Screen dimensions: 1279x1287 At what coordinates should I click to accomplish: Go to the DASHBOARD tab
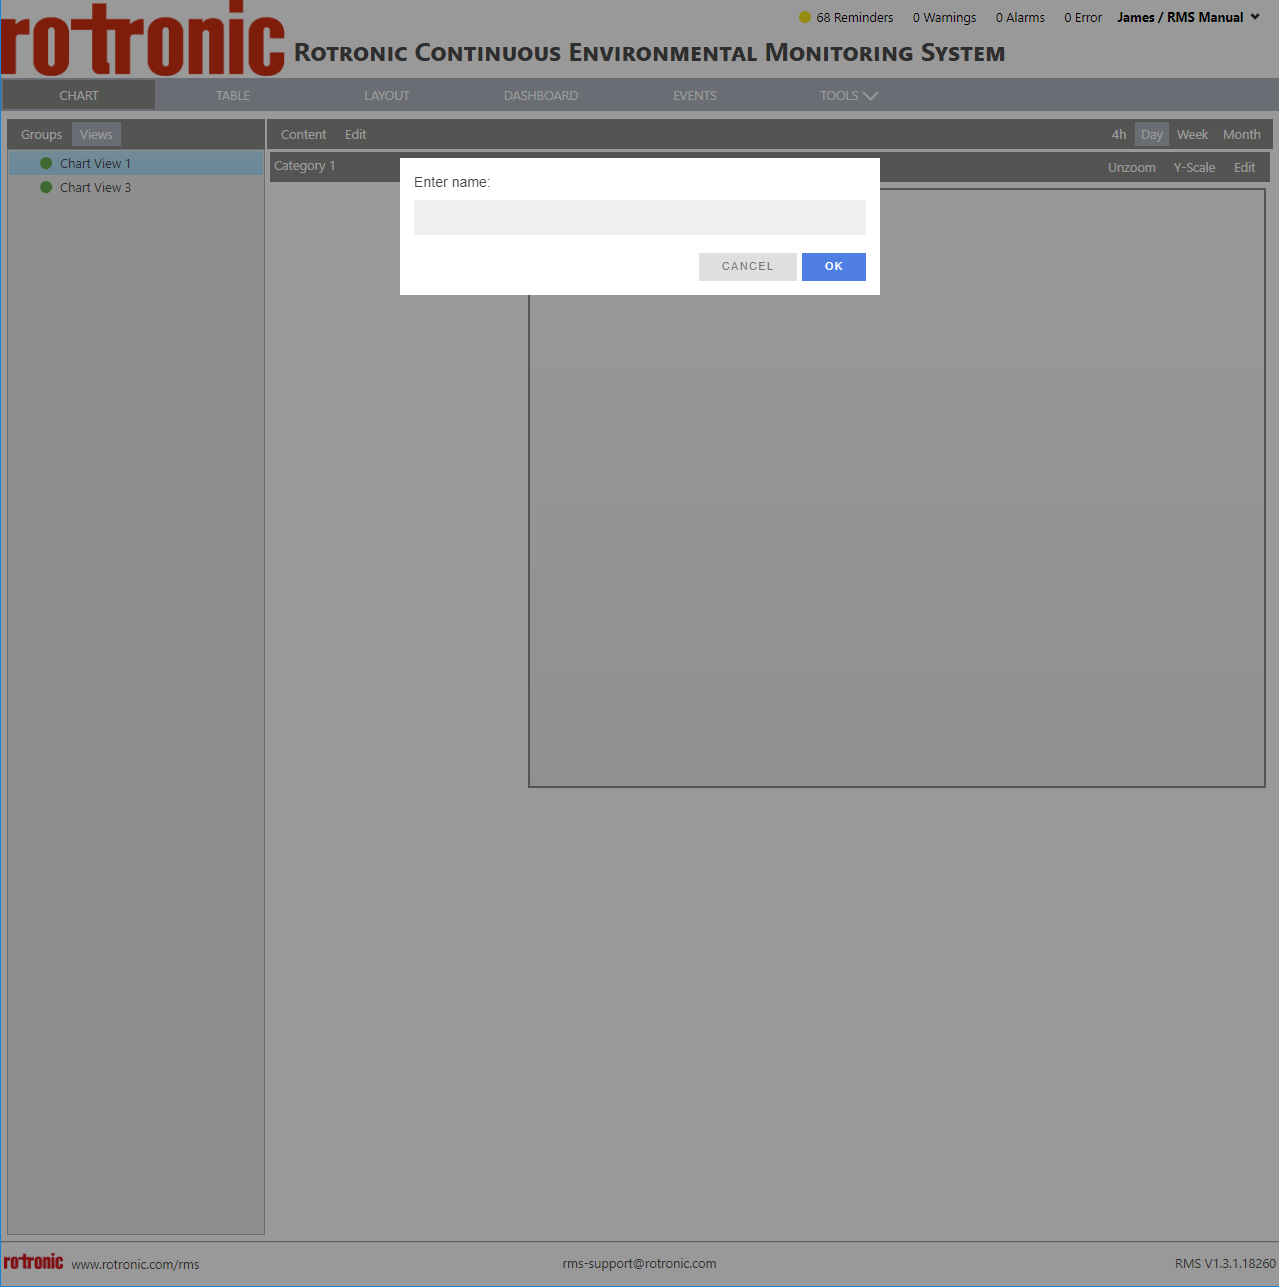pyautogui.click(x=541, y=96)
